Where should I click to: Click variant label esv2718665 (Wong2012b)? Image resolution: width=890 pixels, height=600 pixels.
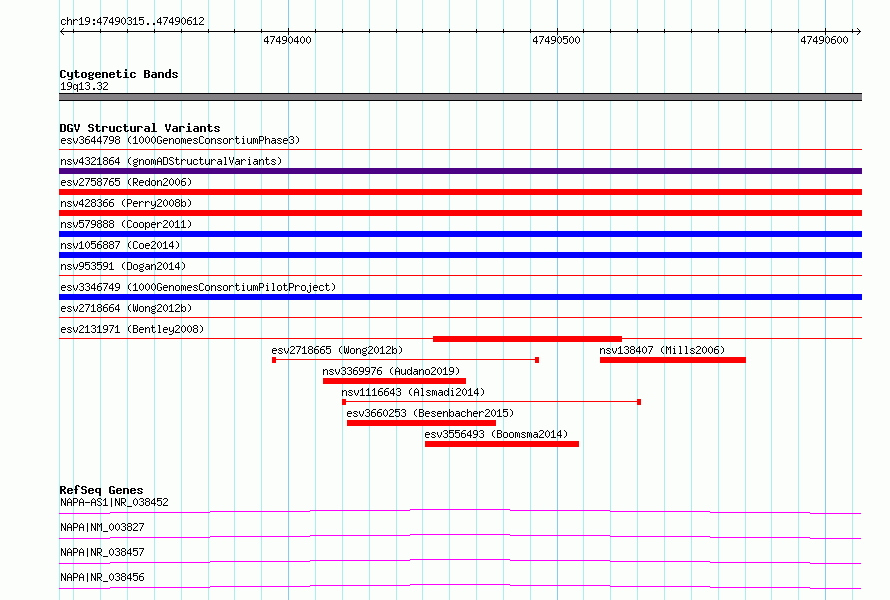337,350
